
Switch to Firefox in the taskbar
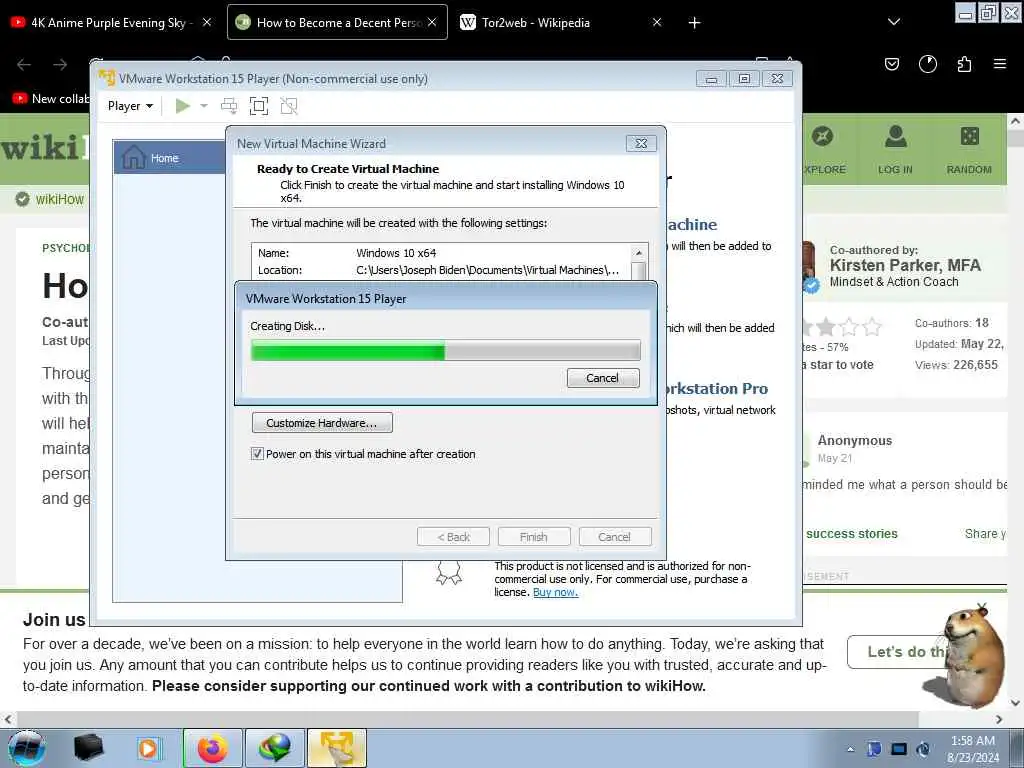[x=212, y=748]
